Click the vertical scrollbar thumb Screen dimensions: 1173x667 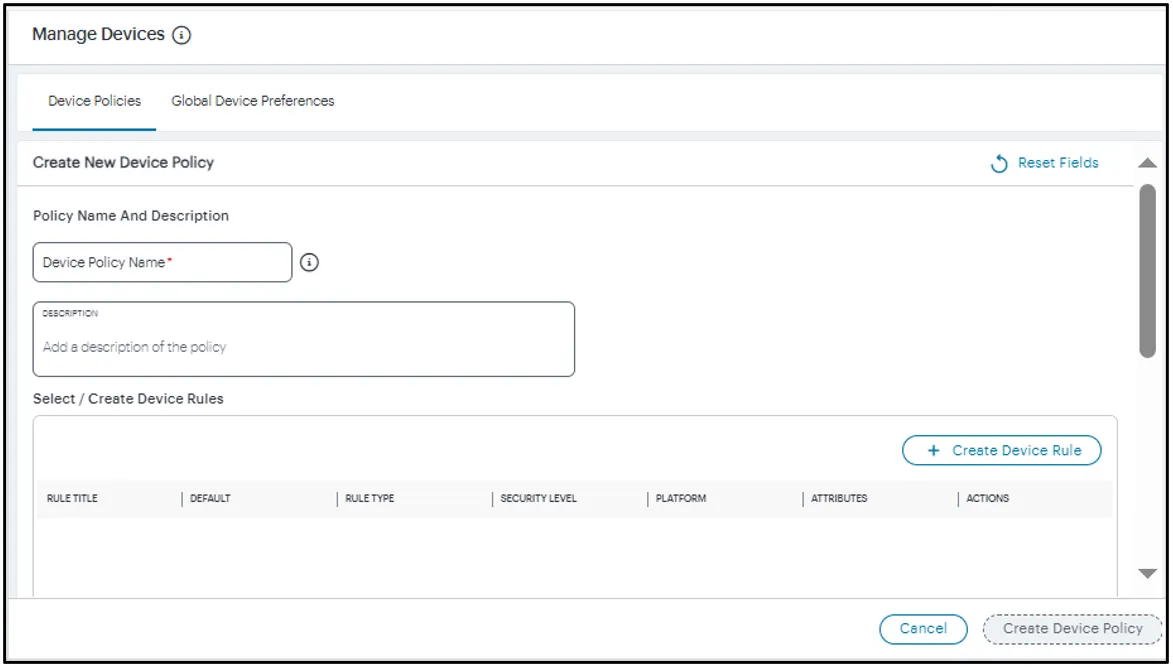pos(1148,271)
